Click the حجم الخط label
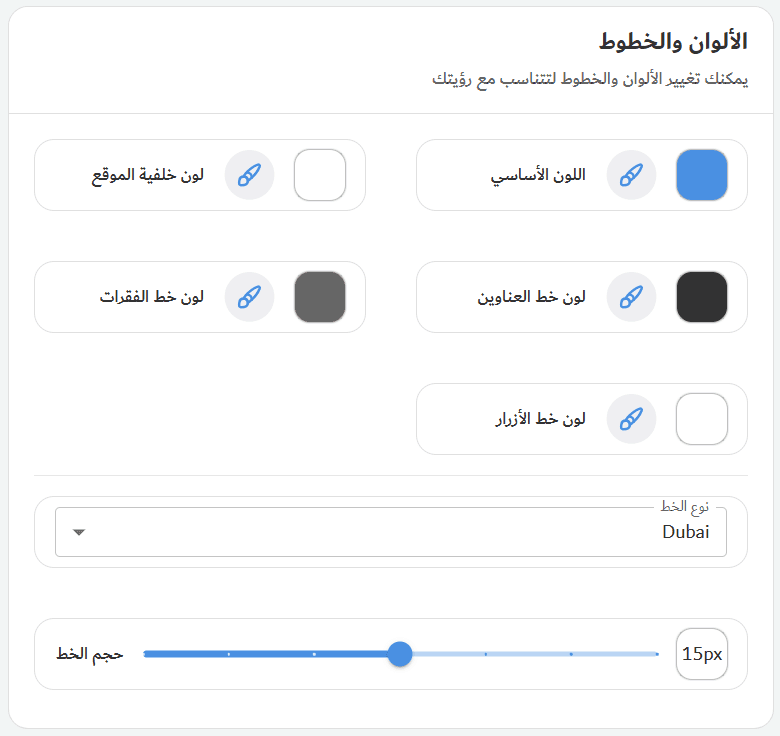Image resolution: width=780 pixels, height=736 pixels. pos(91,654)
